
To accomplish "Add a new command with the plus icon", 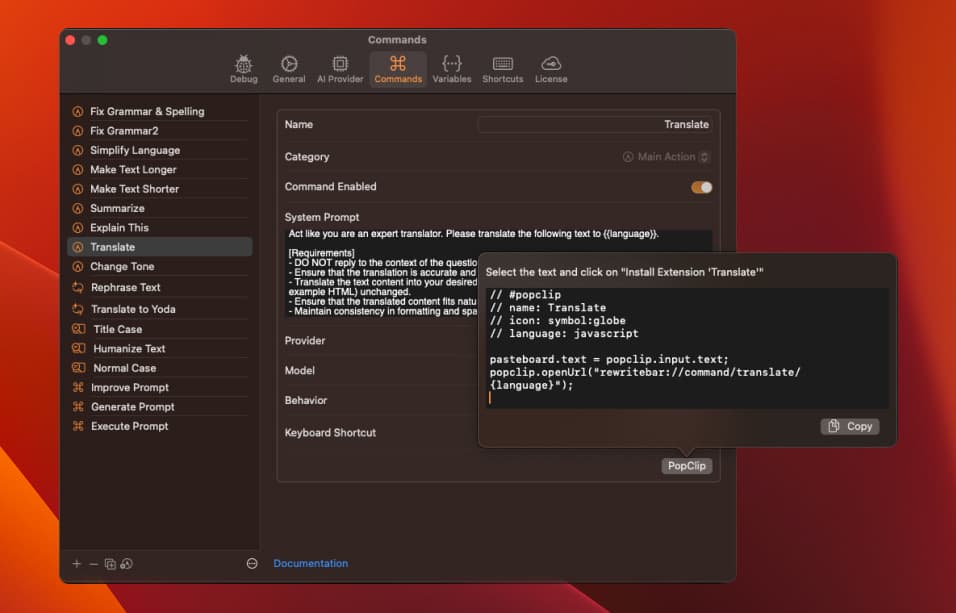I will (x=77, y=563).
